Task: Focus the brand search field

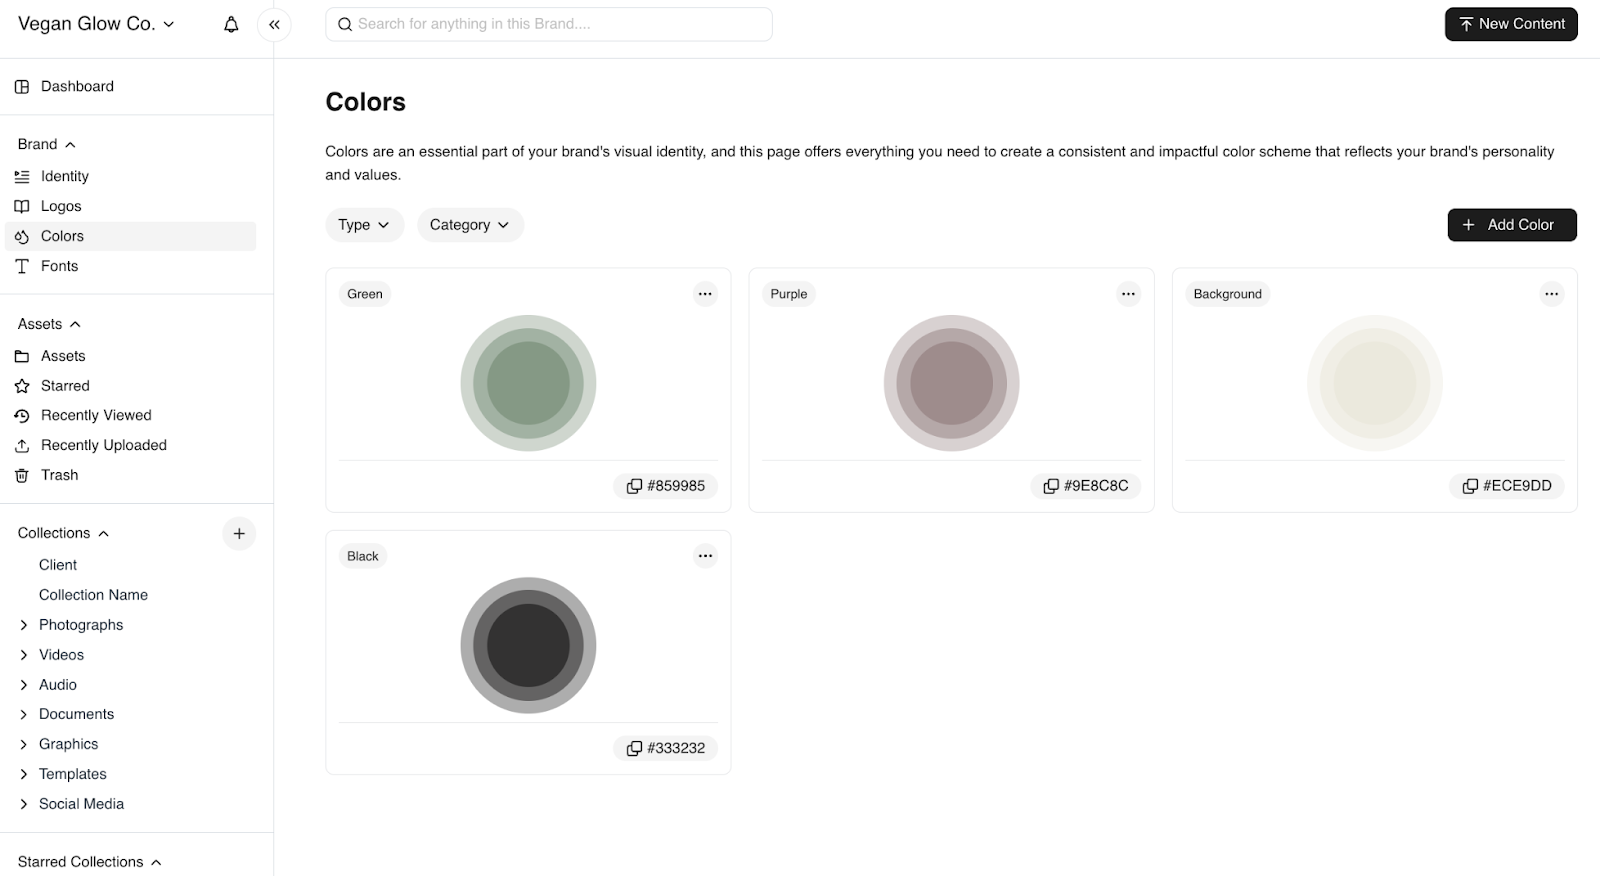Action: pyautogui.click(x=548, y=24)
